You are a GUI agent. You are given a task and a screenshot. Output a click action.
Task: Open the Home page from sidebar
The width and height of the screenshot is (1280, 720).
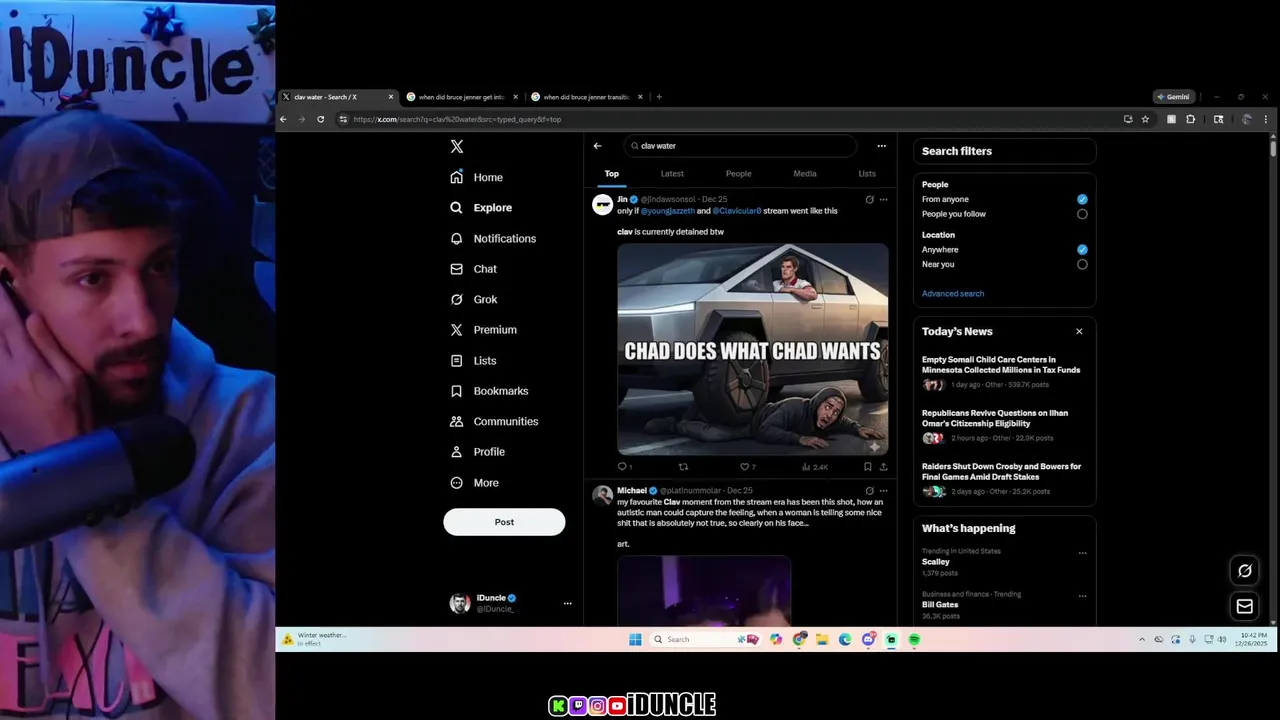tap(477, 177)
